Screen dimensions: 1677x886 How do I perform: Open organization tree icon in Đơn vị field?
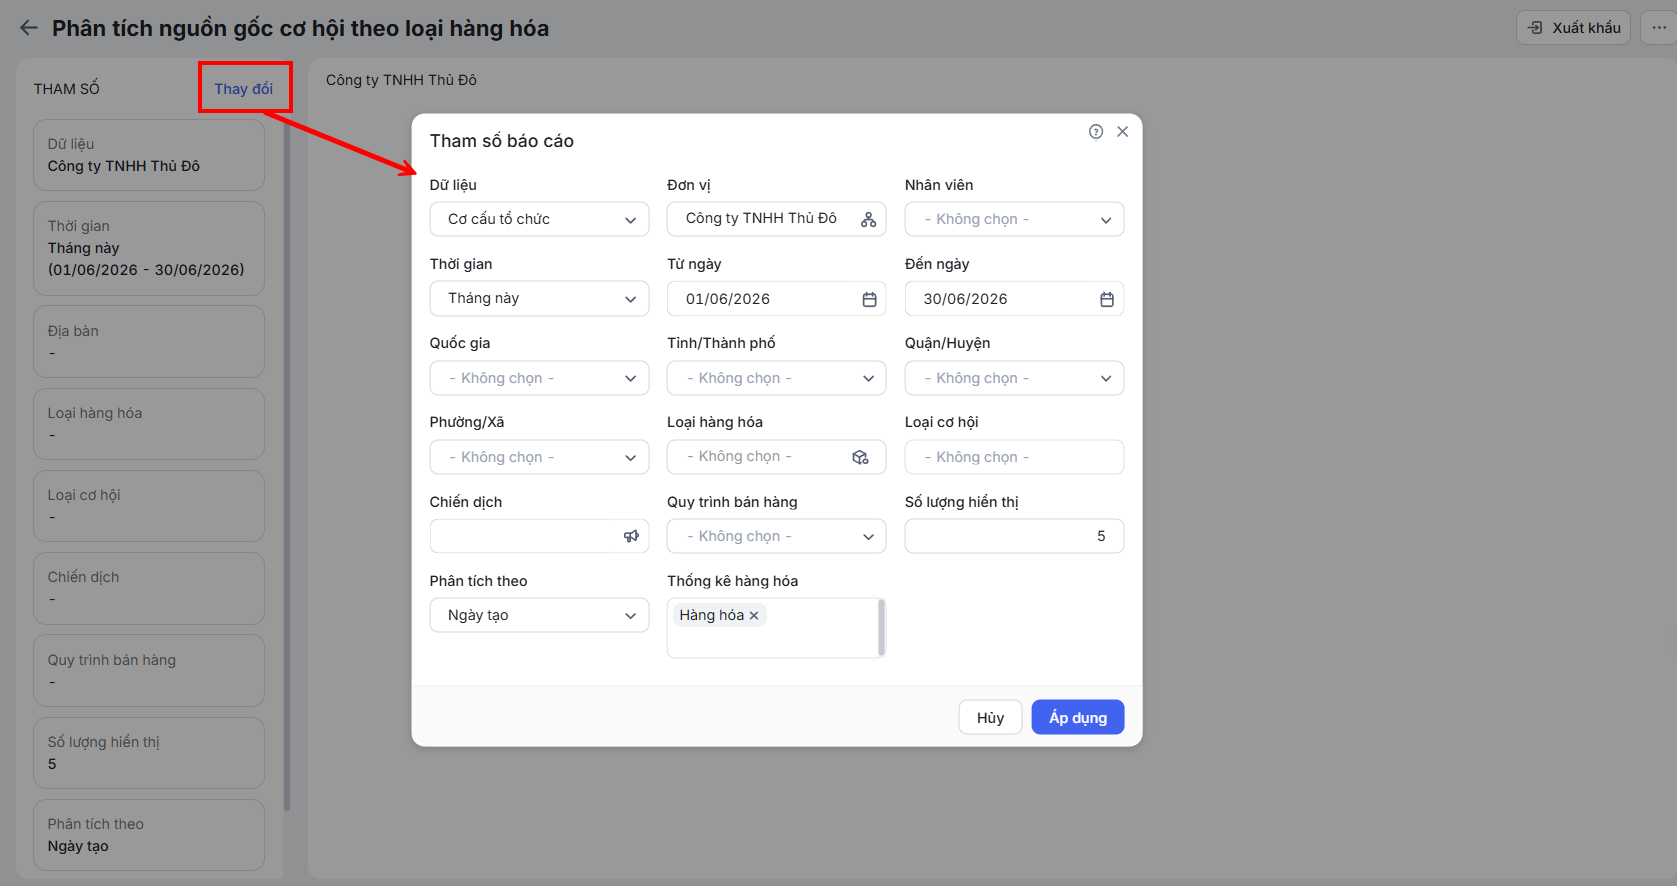868,219
